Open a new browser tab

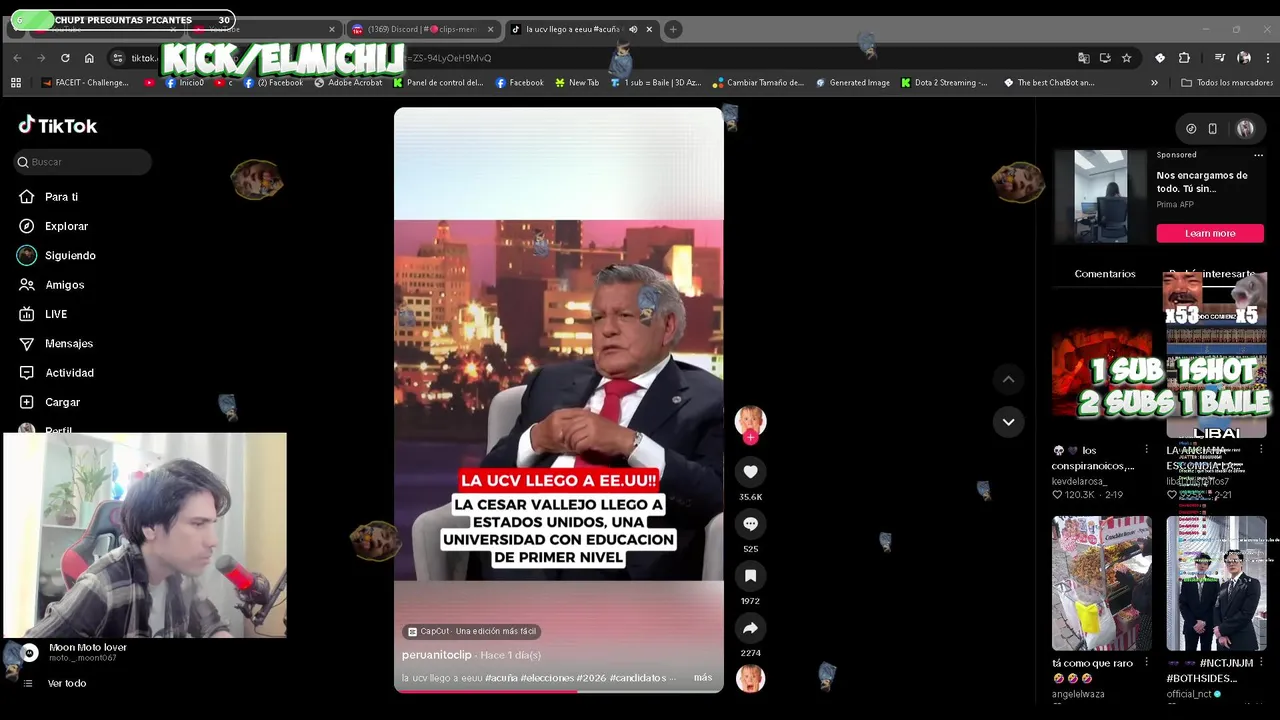[673, 29]
